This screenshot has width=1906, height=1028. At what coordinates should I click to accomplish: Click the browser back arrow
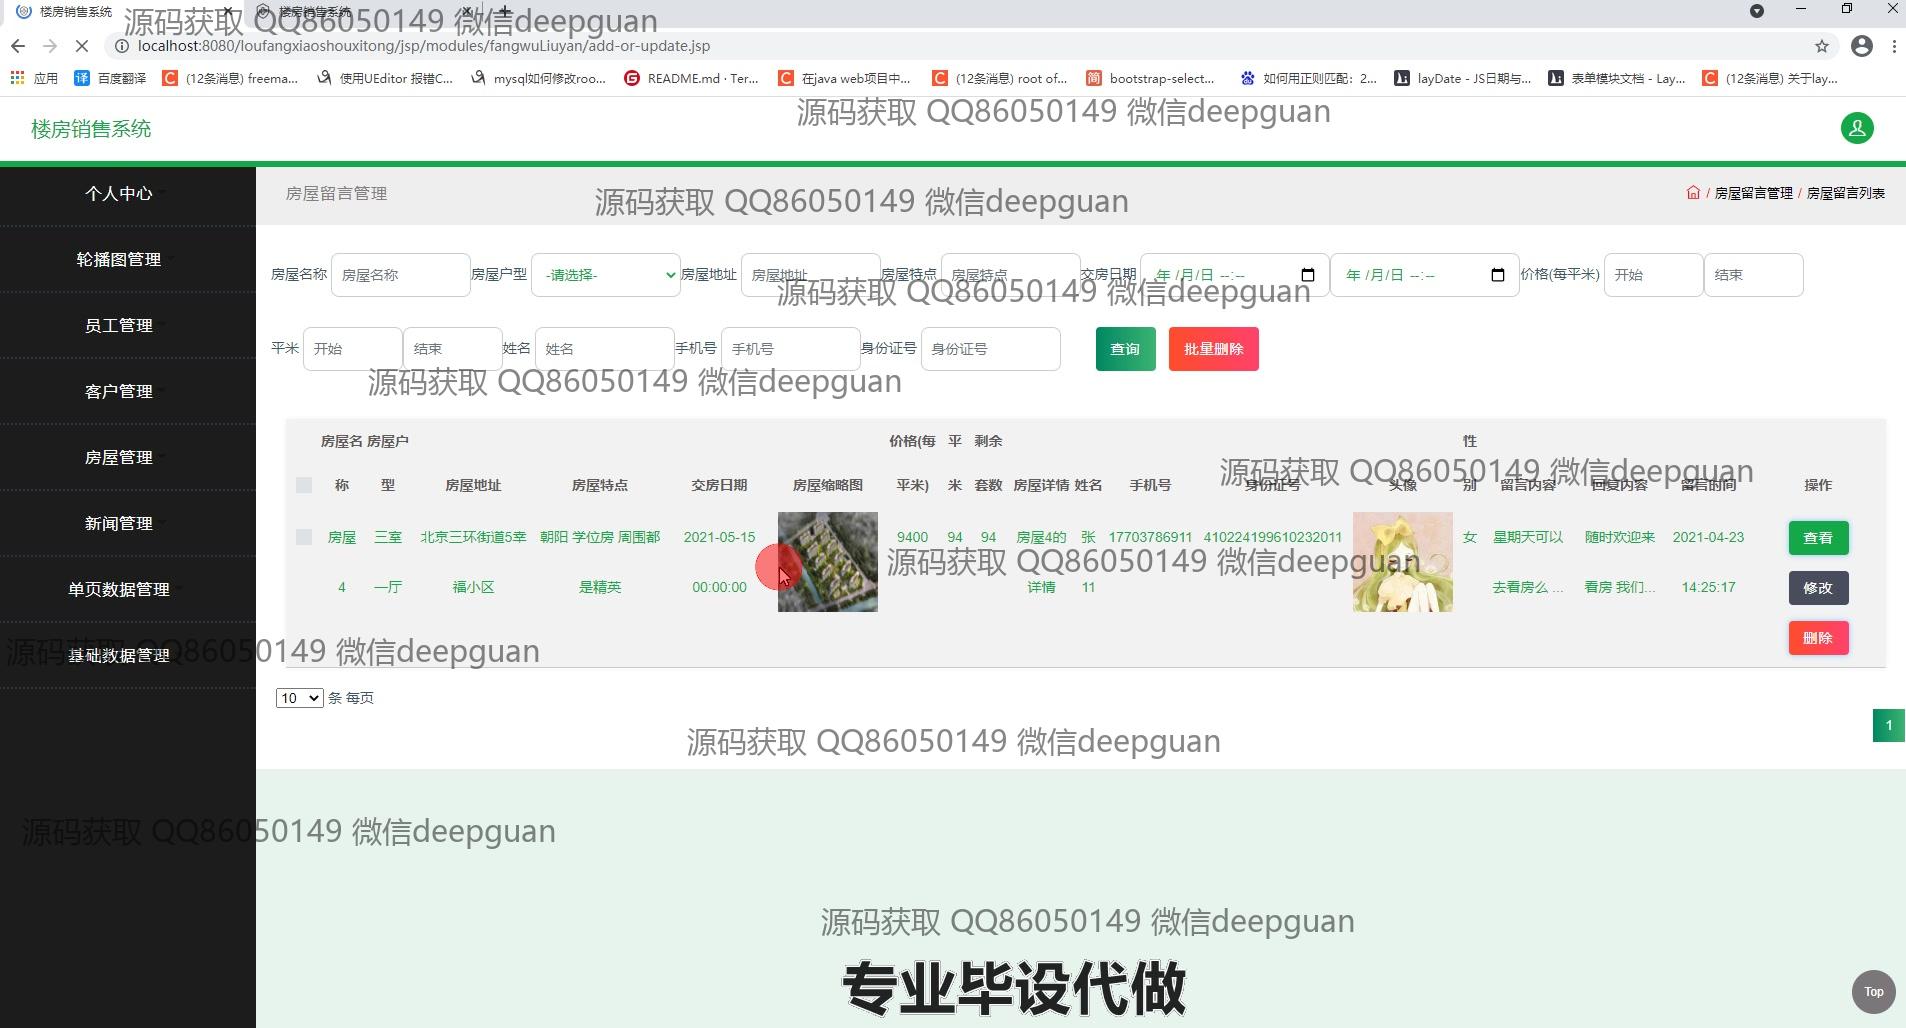coord(18,46)
